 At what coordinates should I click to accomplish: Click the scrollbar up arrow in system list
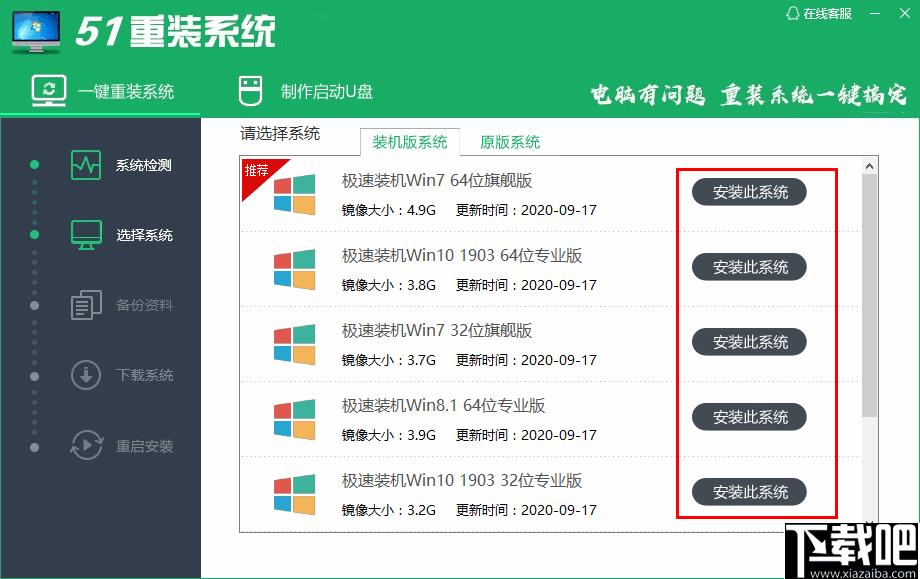tap(870, 166)
